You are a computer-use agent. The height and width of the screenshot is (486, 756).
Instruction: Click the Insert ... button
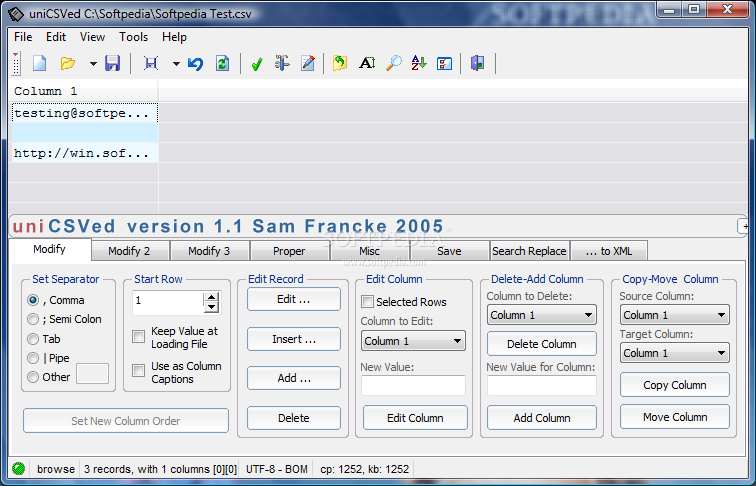294,339
